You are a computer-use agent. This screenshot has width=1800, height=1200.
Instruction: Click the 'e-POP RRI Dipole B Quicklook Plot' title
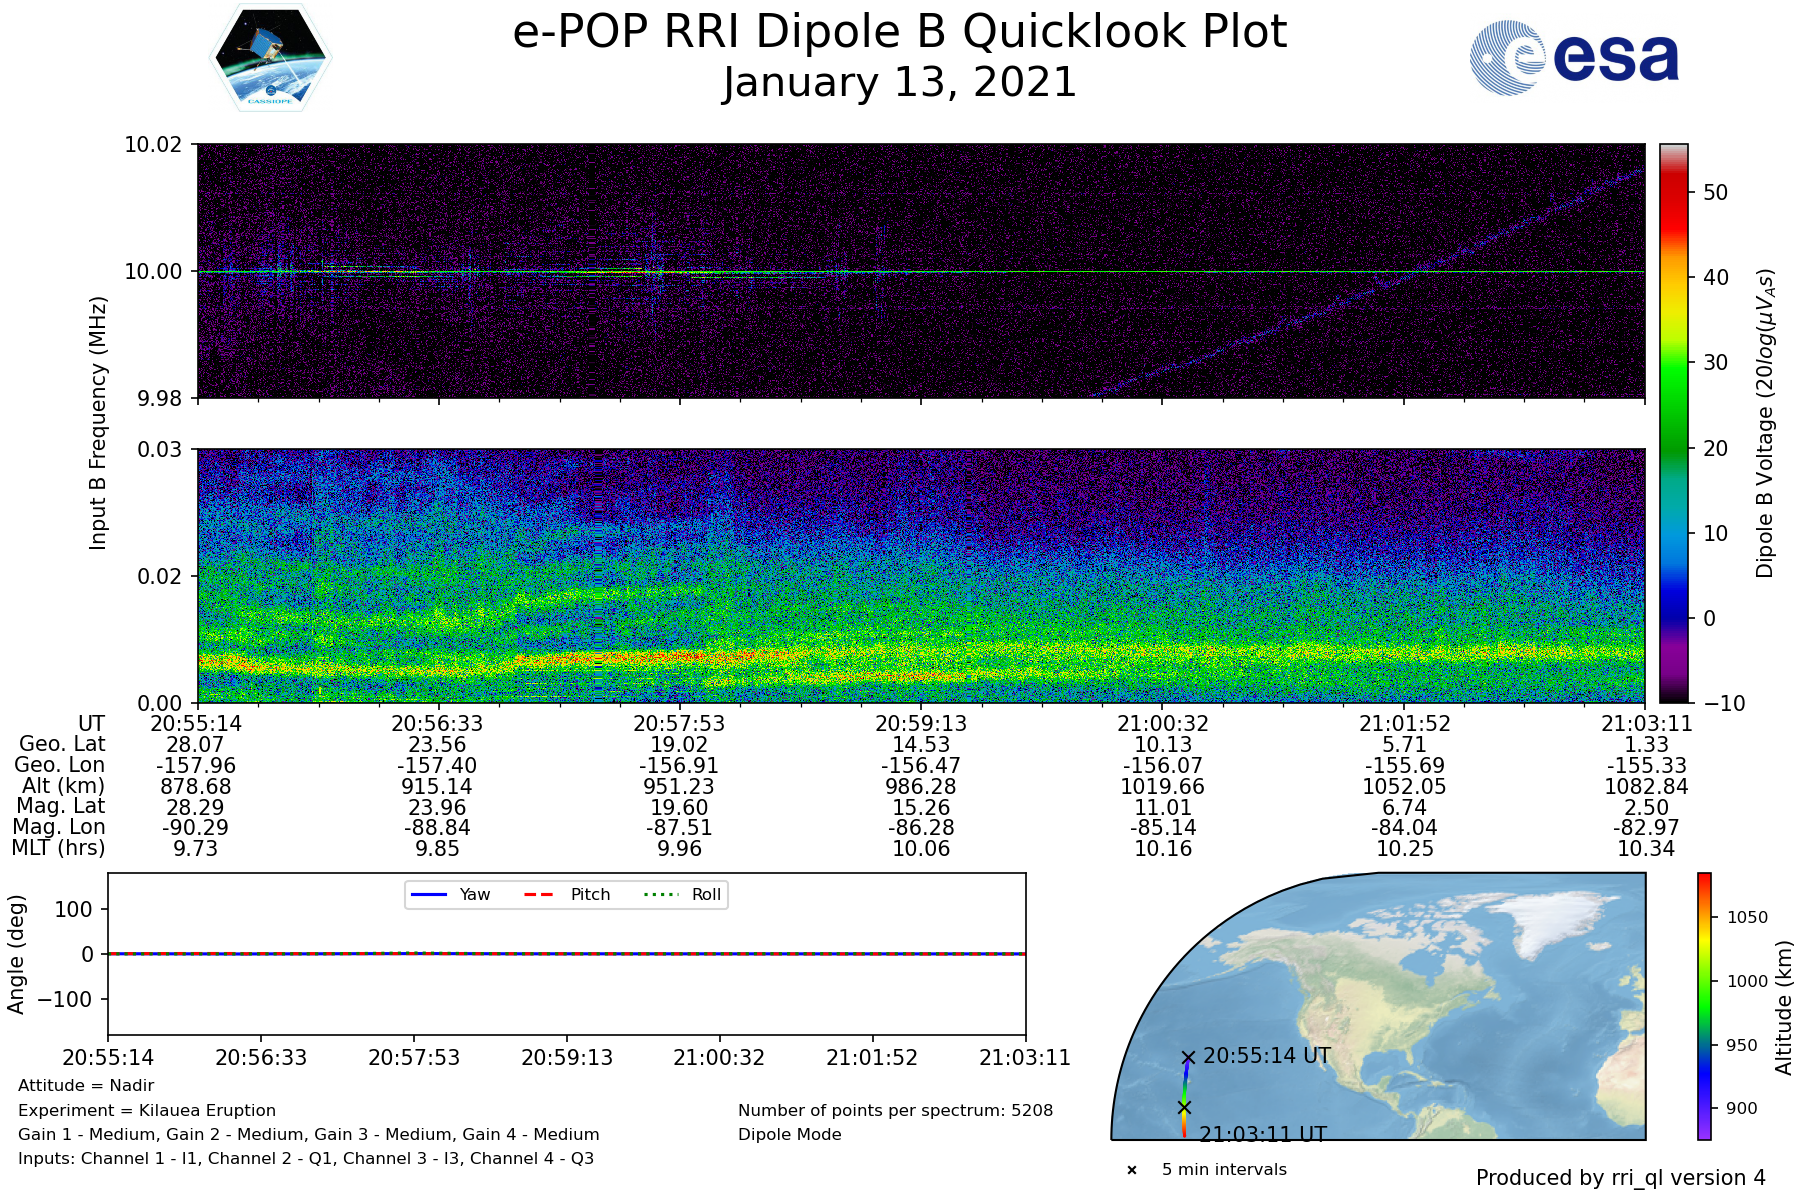[899, 32]
